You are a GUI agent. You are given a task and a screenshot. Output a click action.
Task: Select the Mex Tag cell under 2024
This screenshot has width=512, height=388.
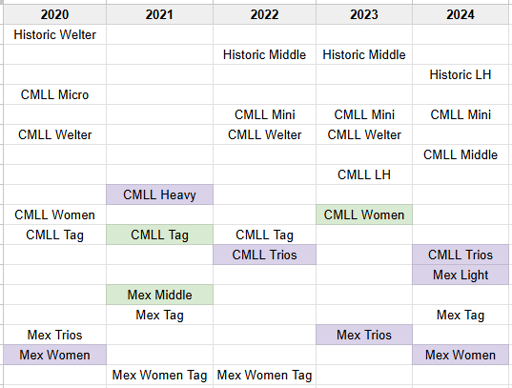pyautogui.click(x=460, y=315)
